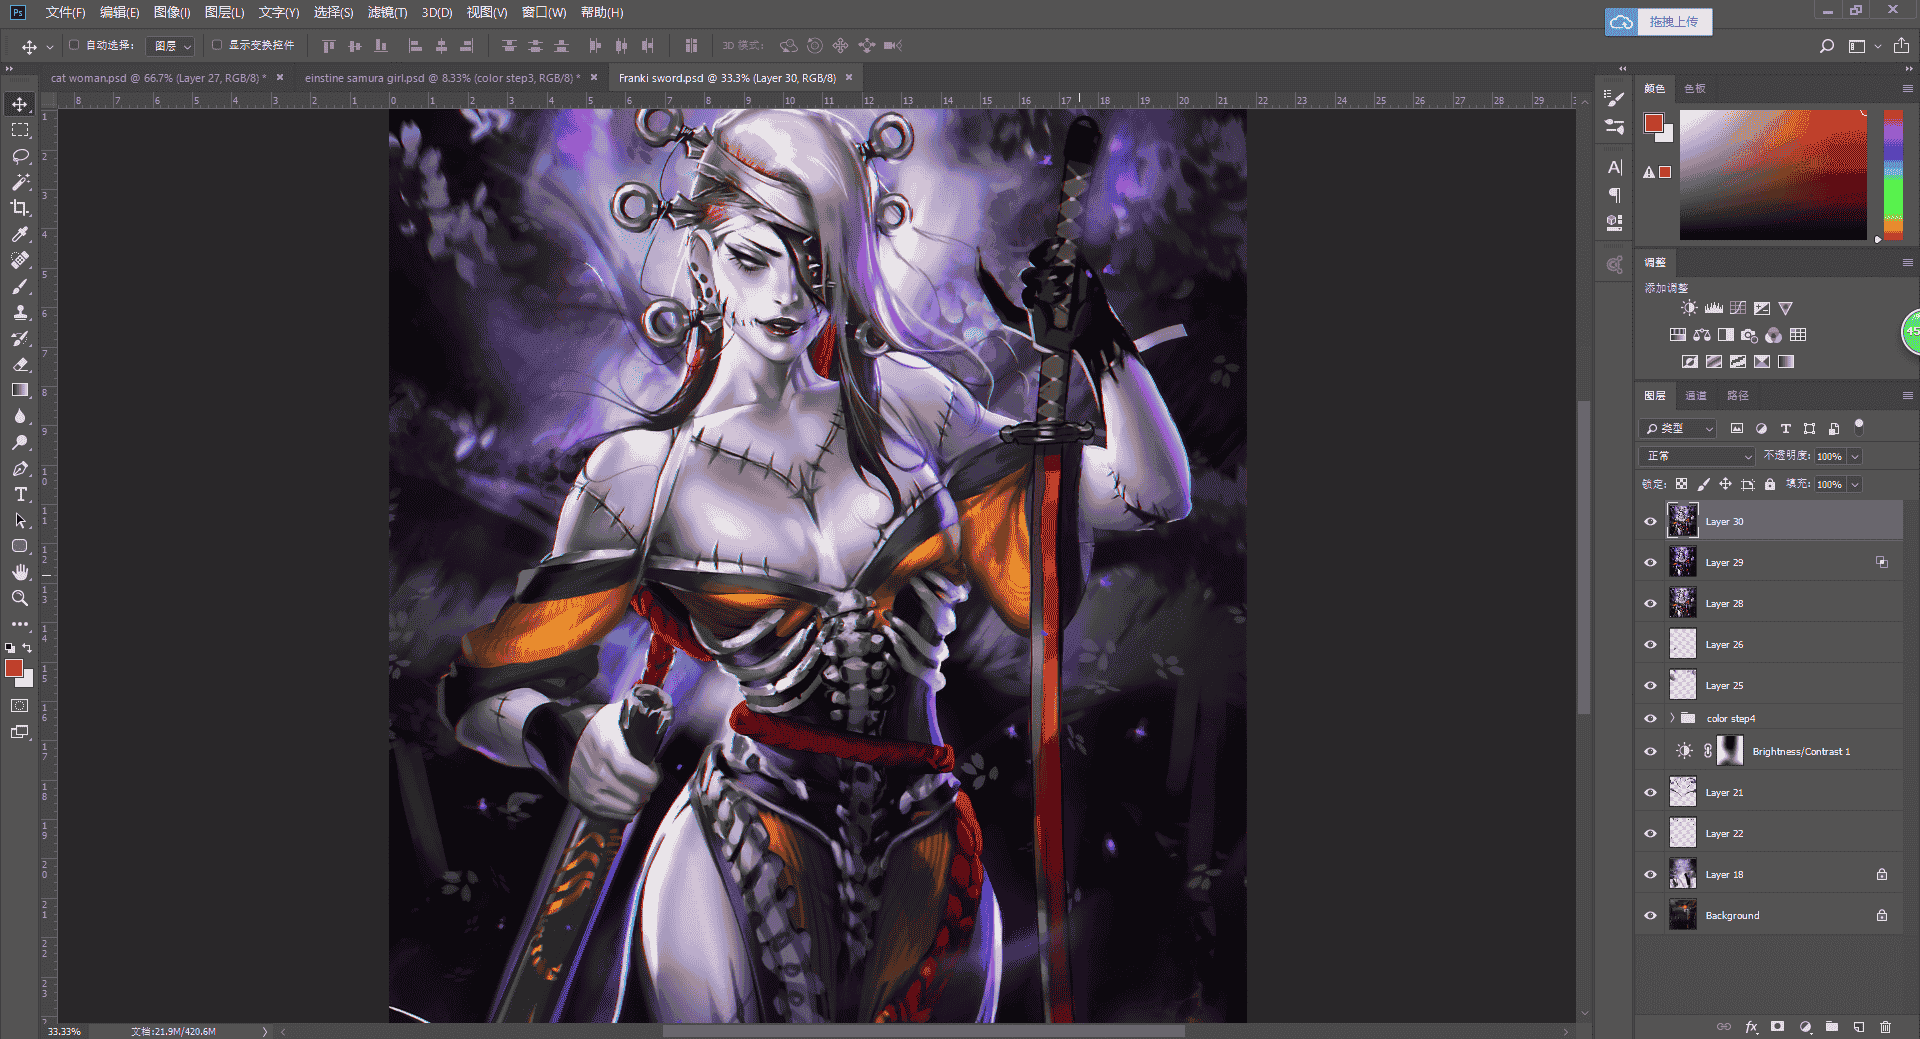Select the Magic Wand tool

click(x=20, y=182)
